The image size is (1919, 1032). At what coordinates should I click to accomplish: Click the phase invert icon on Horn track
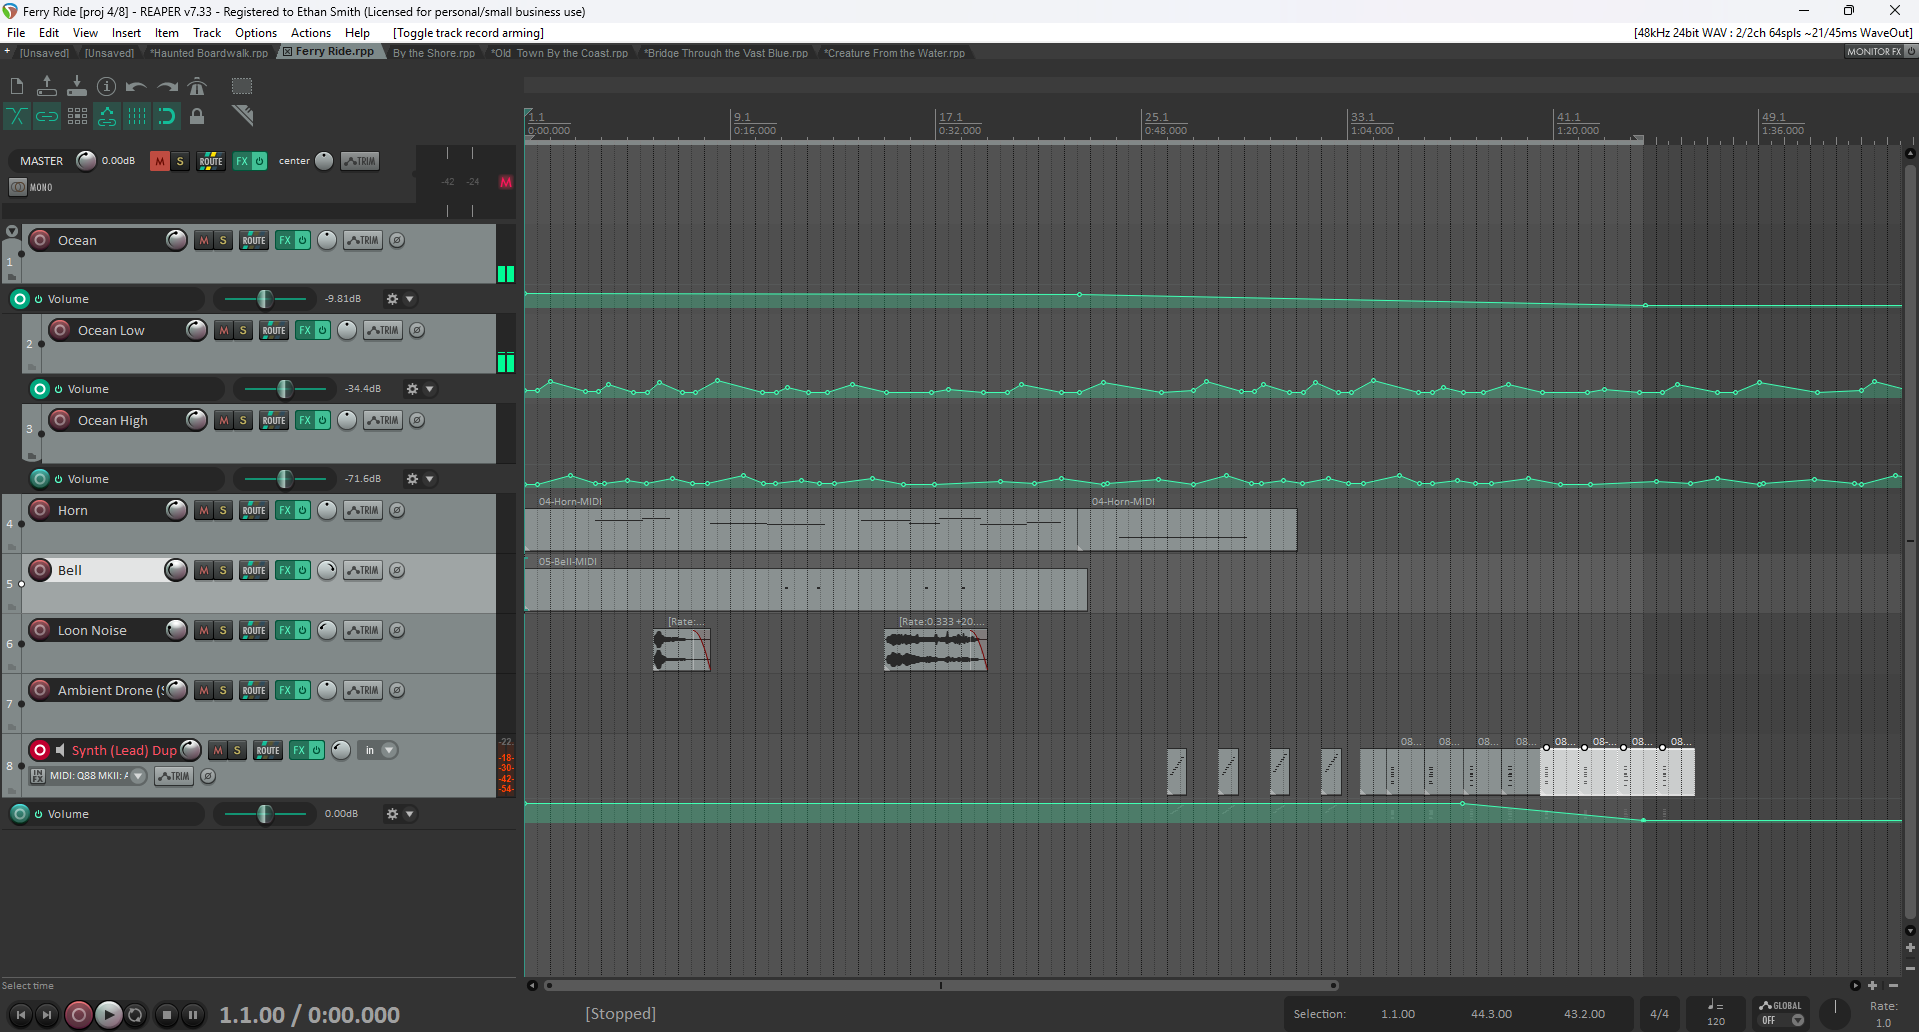point(397,511)
